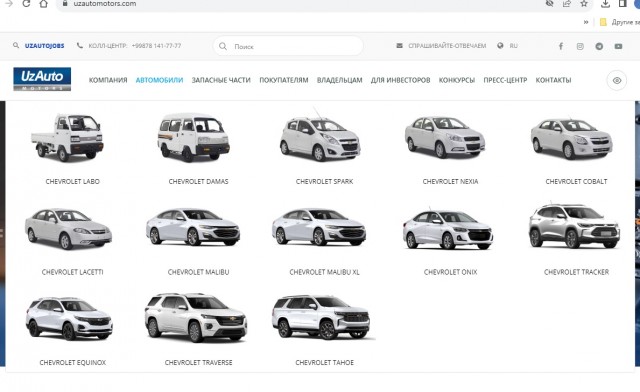Click the call center number +99878 141-77-77
Screen dimensions: 640x392
click(x=156, y=46)
